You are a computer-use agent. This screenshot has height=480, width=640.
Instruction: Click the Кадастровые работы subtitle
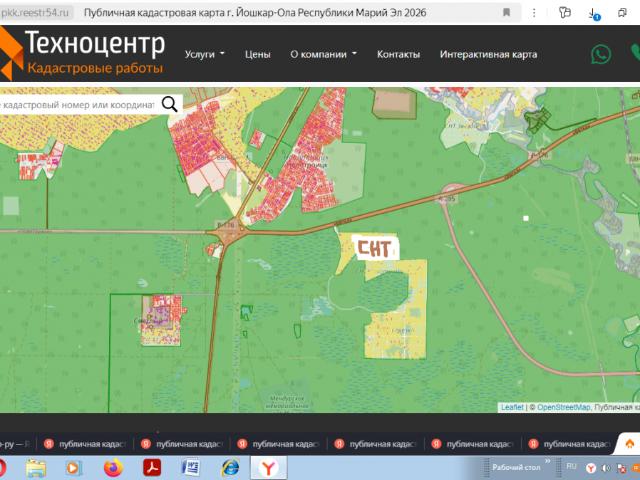(x=95, y=68)
